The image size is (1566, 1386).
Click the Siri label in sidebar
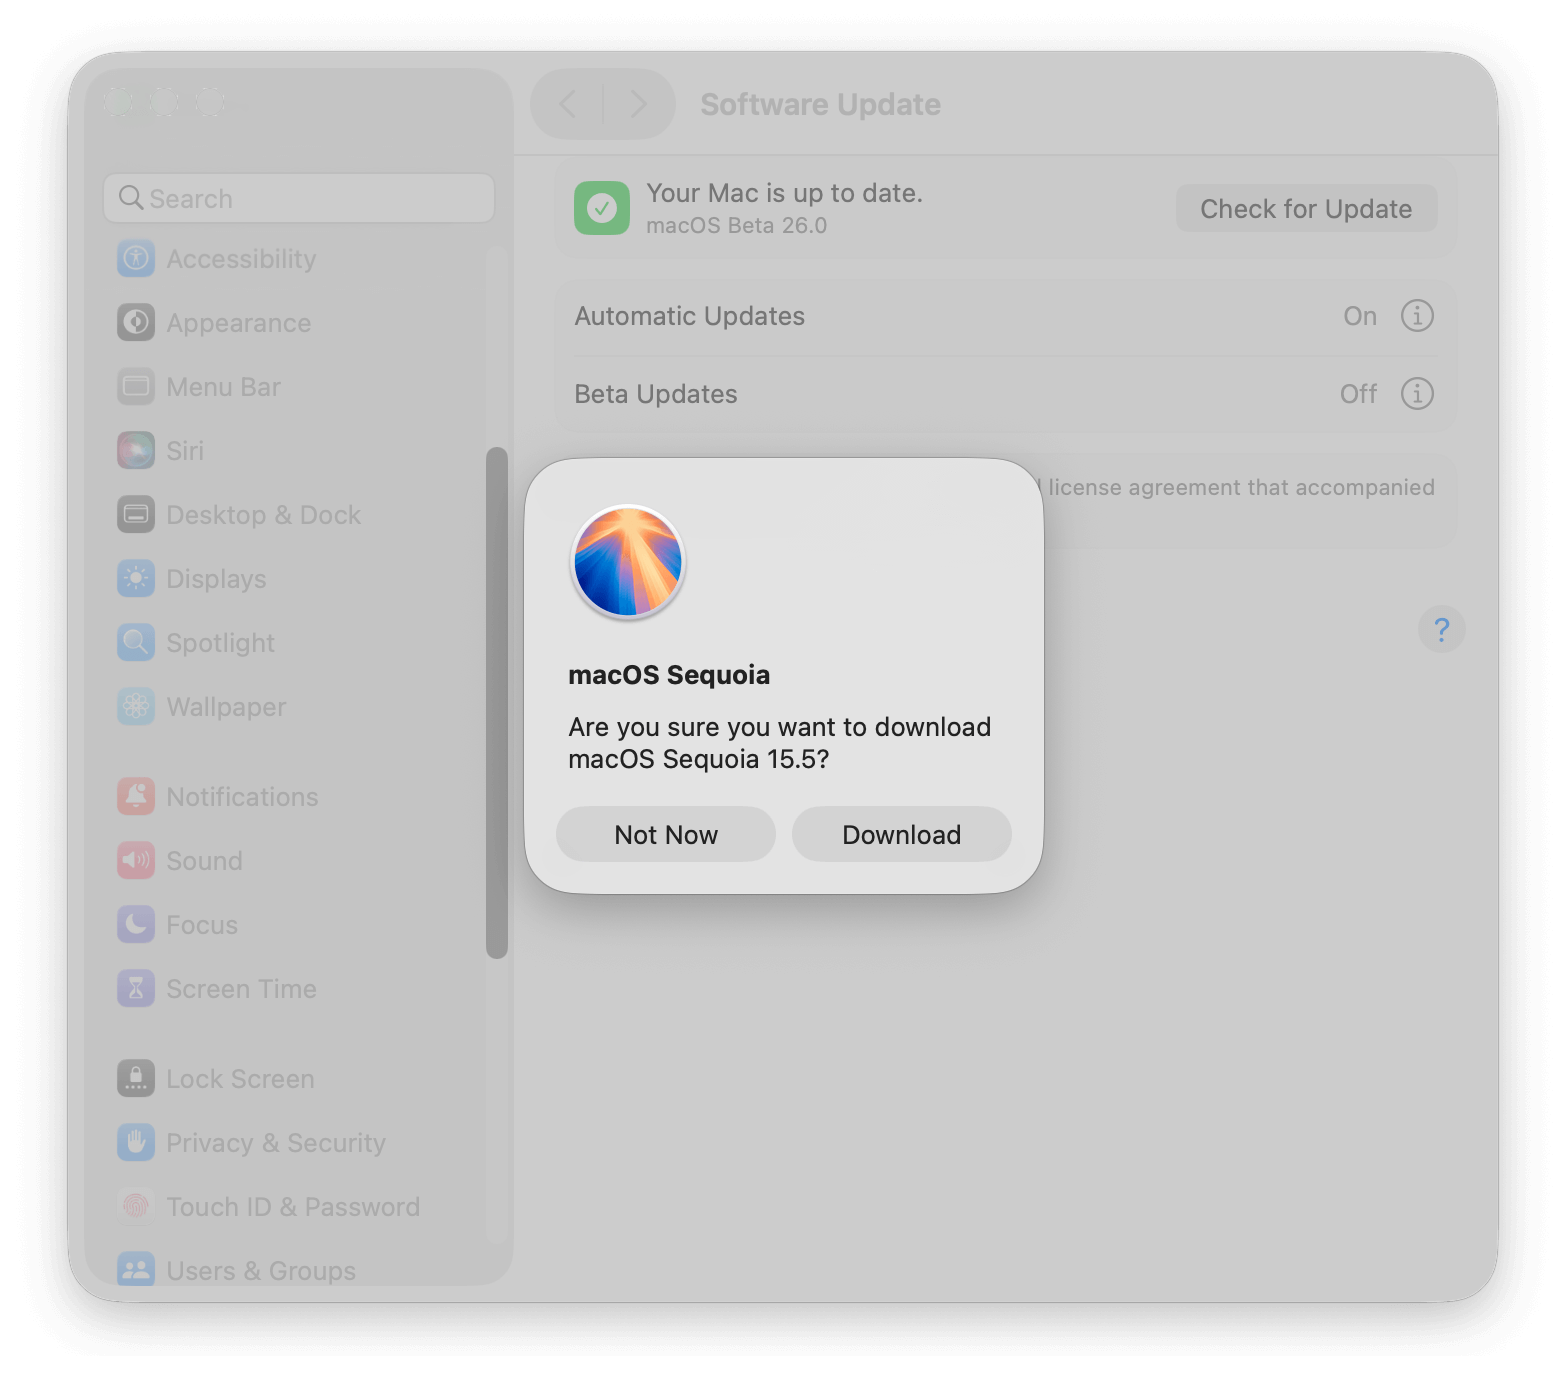(185, 451)
